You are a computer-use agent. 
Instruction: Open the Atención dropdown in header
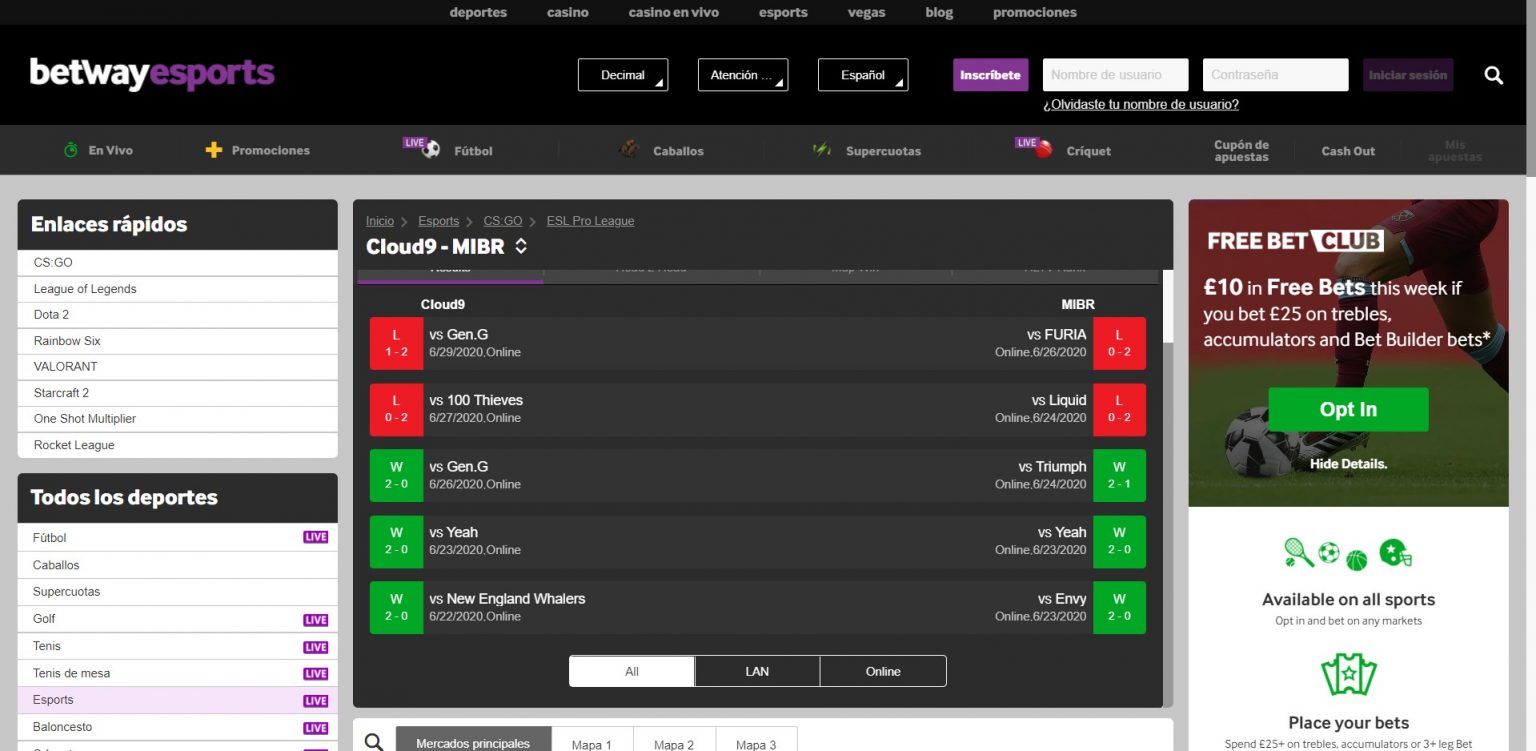tap(743, 75)
